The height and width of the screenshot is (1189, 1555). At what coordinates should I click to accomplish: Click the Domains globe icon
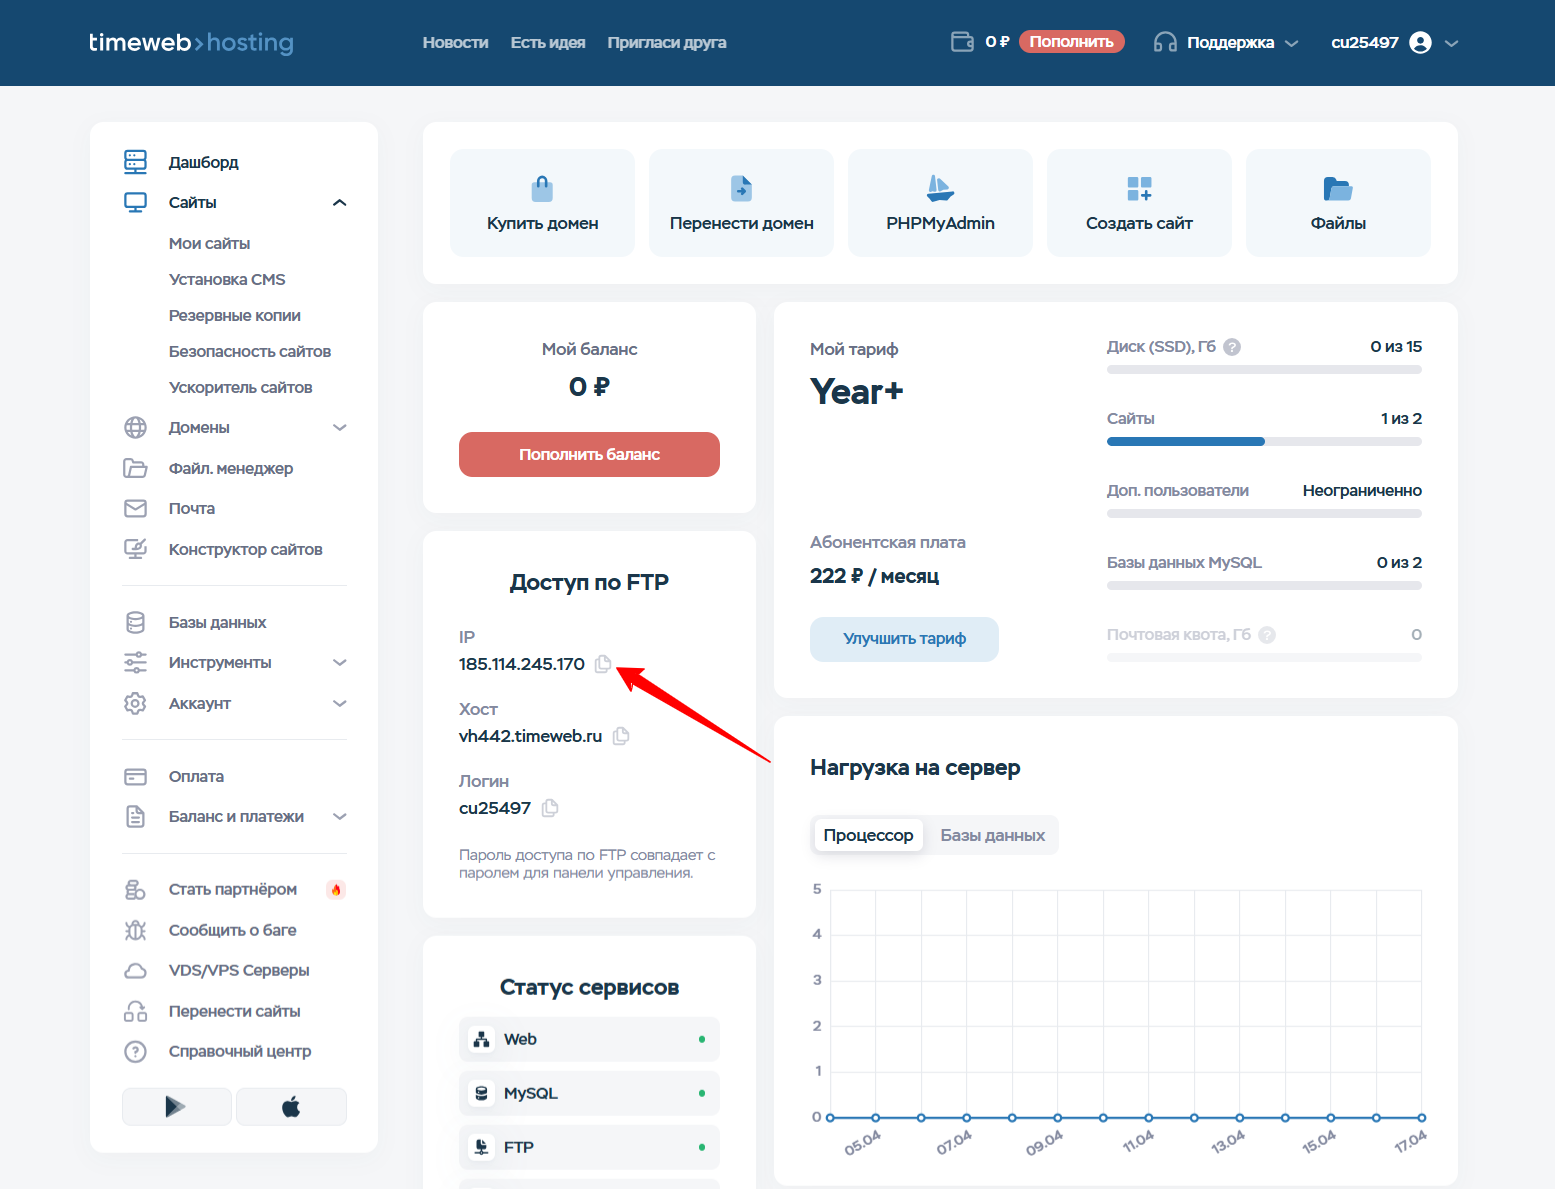pyautogui.click(x=135, y=428)
